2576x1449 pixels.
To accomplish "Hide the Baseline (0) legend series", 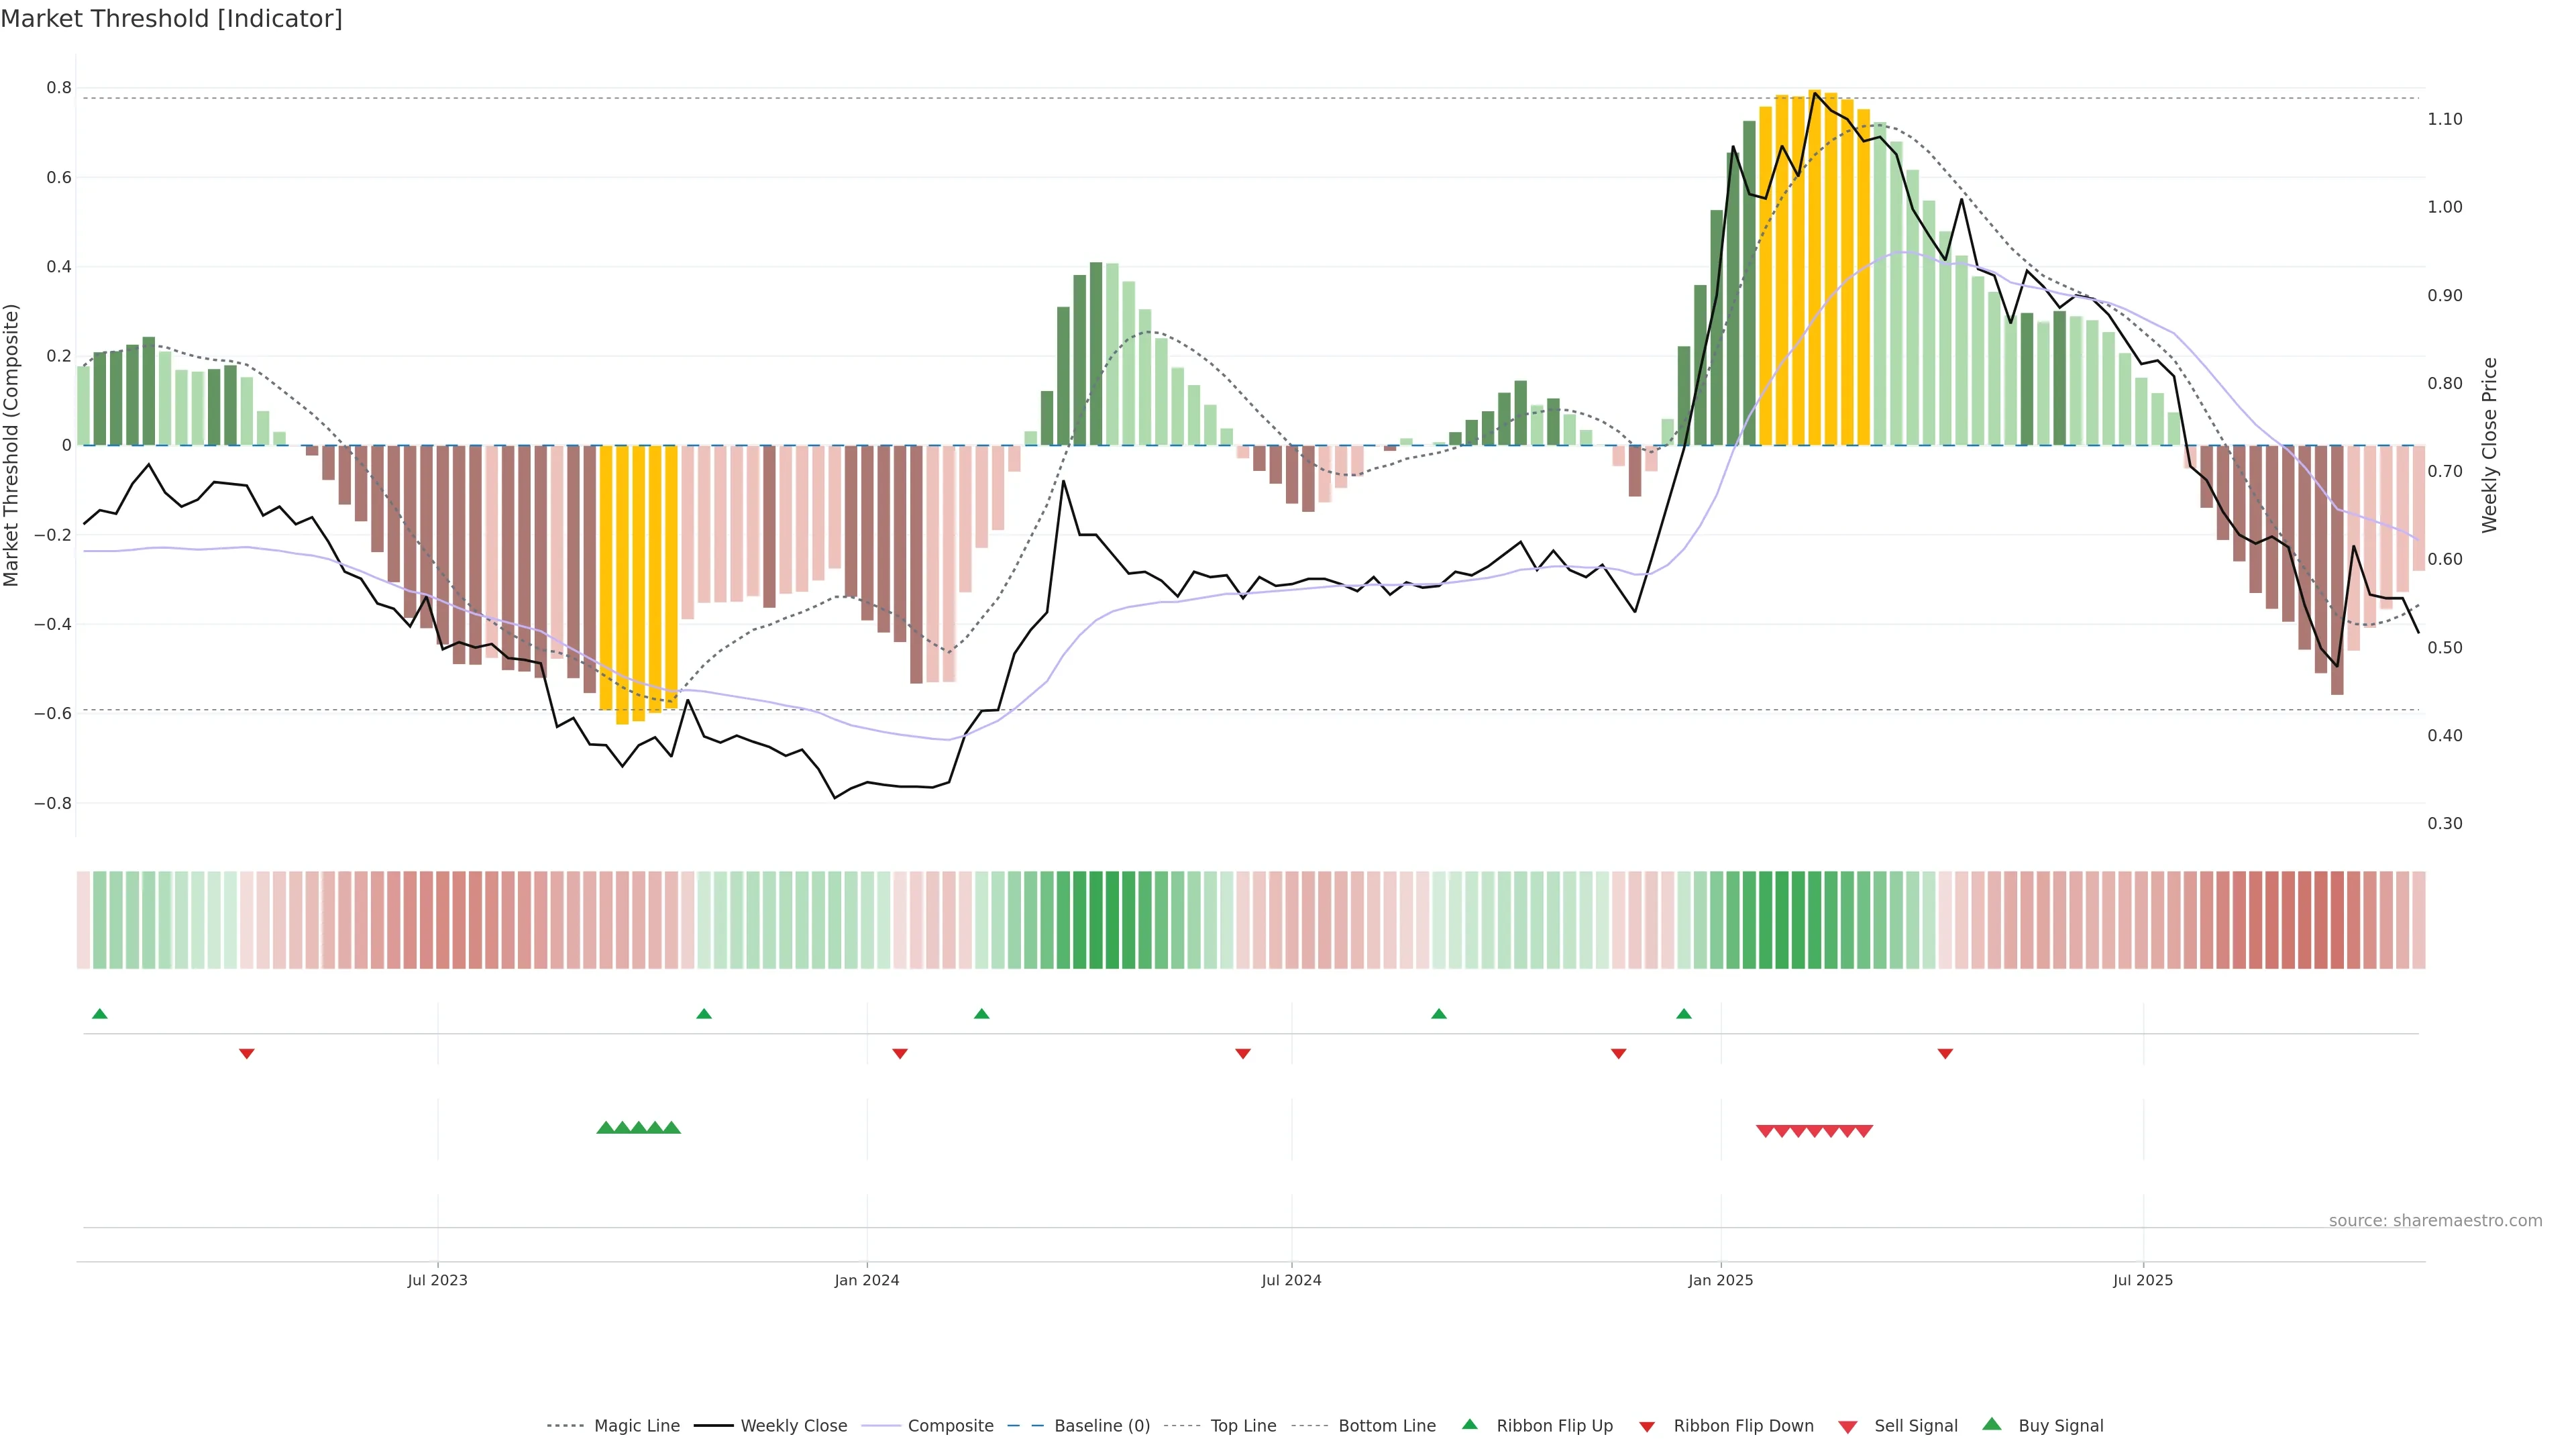I will point(1102,1426).
